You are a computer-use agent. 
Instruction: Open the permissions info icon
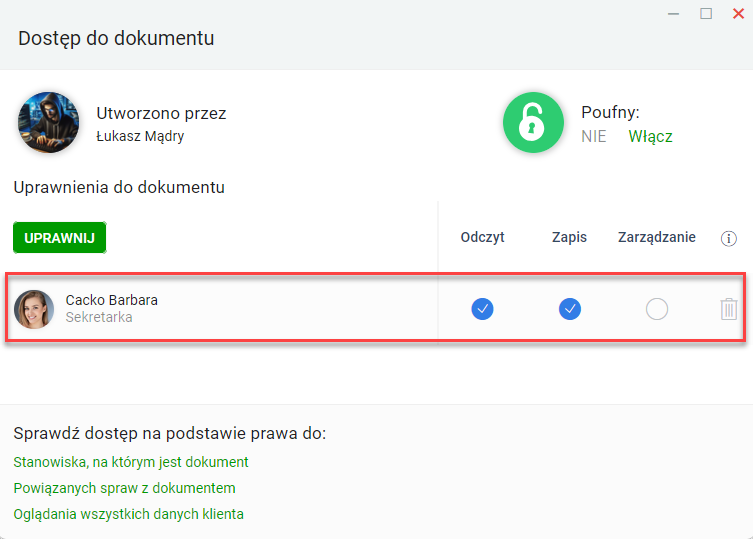[x=729, y=238]
